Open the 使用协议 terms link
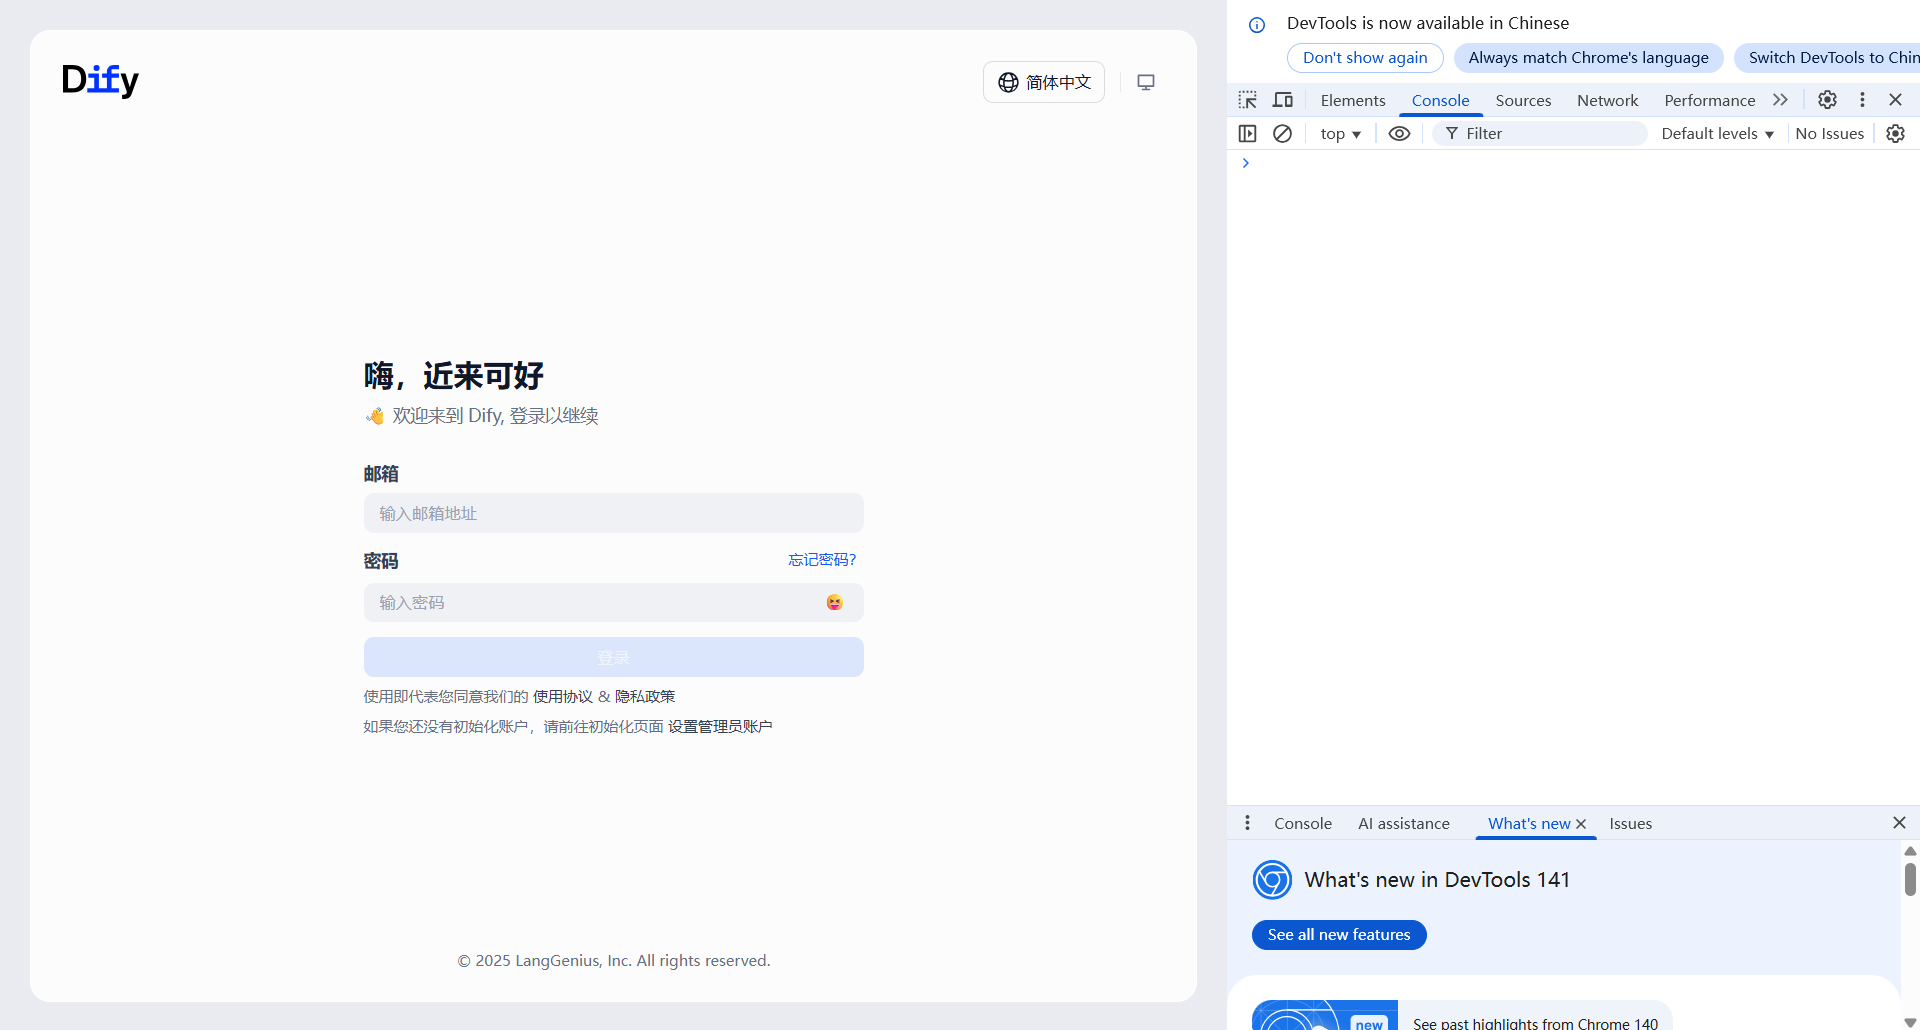 click(563, 696)
